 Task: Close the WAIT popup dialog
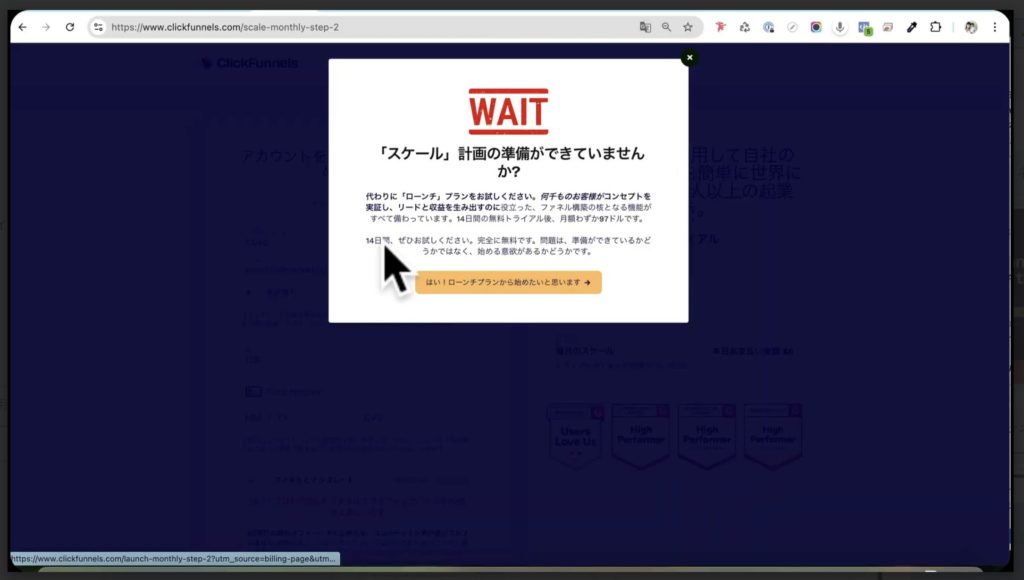click(x=689, y=58)
